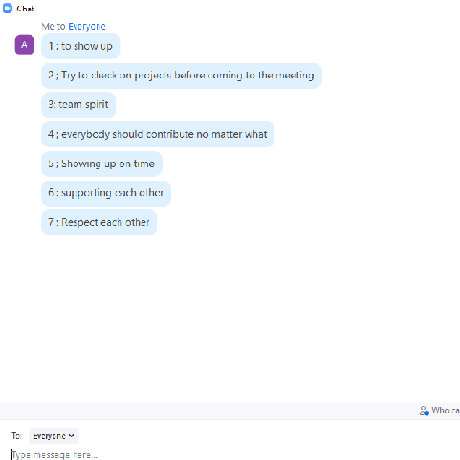Click the person icon beside Who can see

(424, 411)
